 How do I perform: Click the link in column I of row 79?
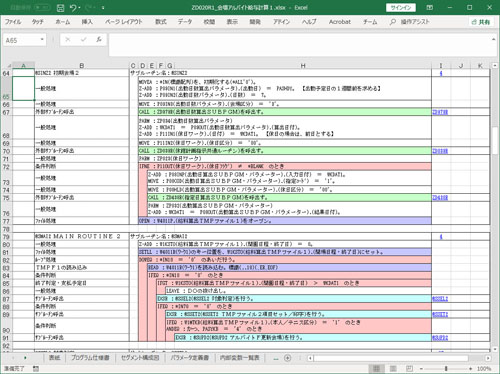(441, 236)
